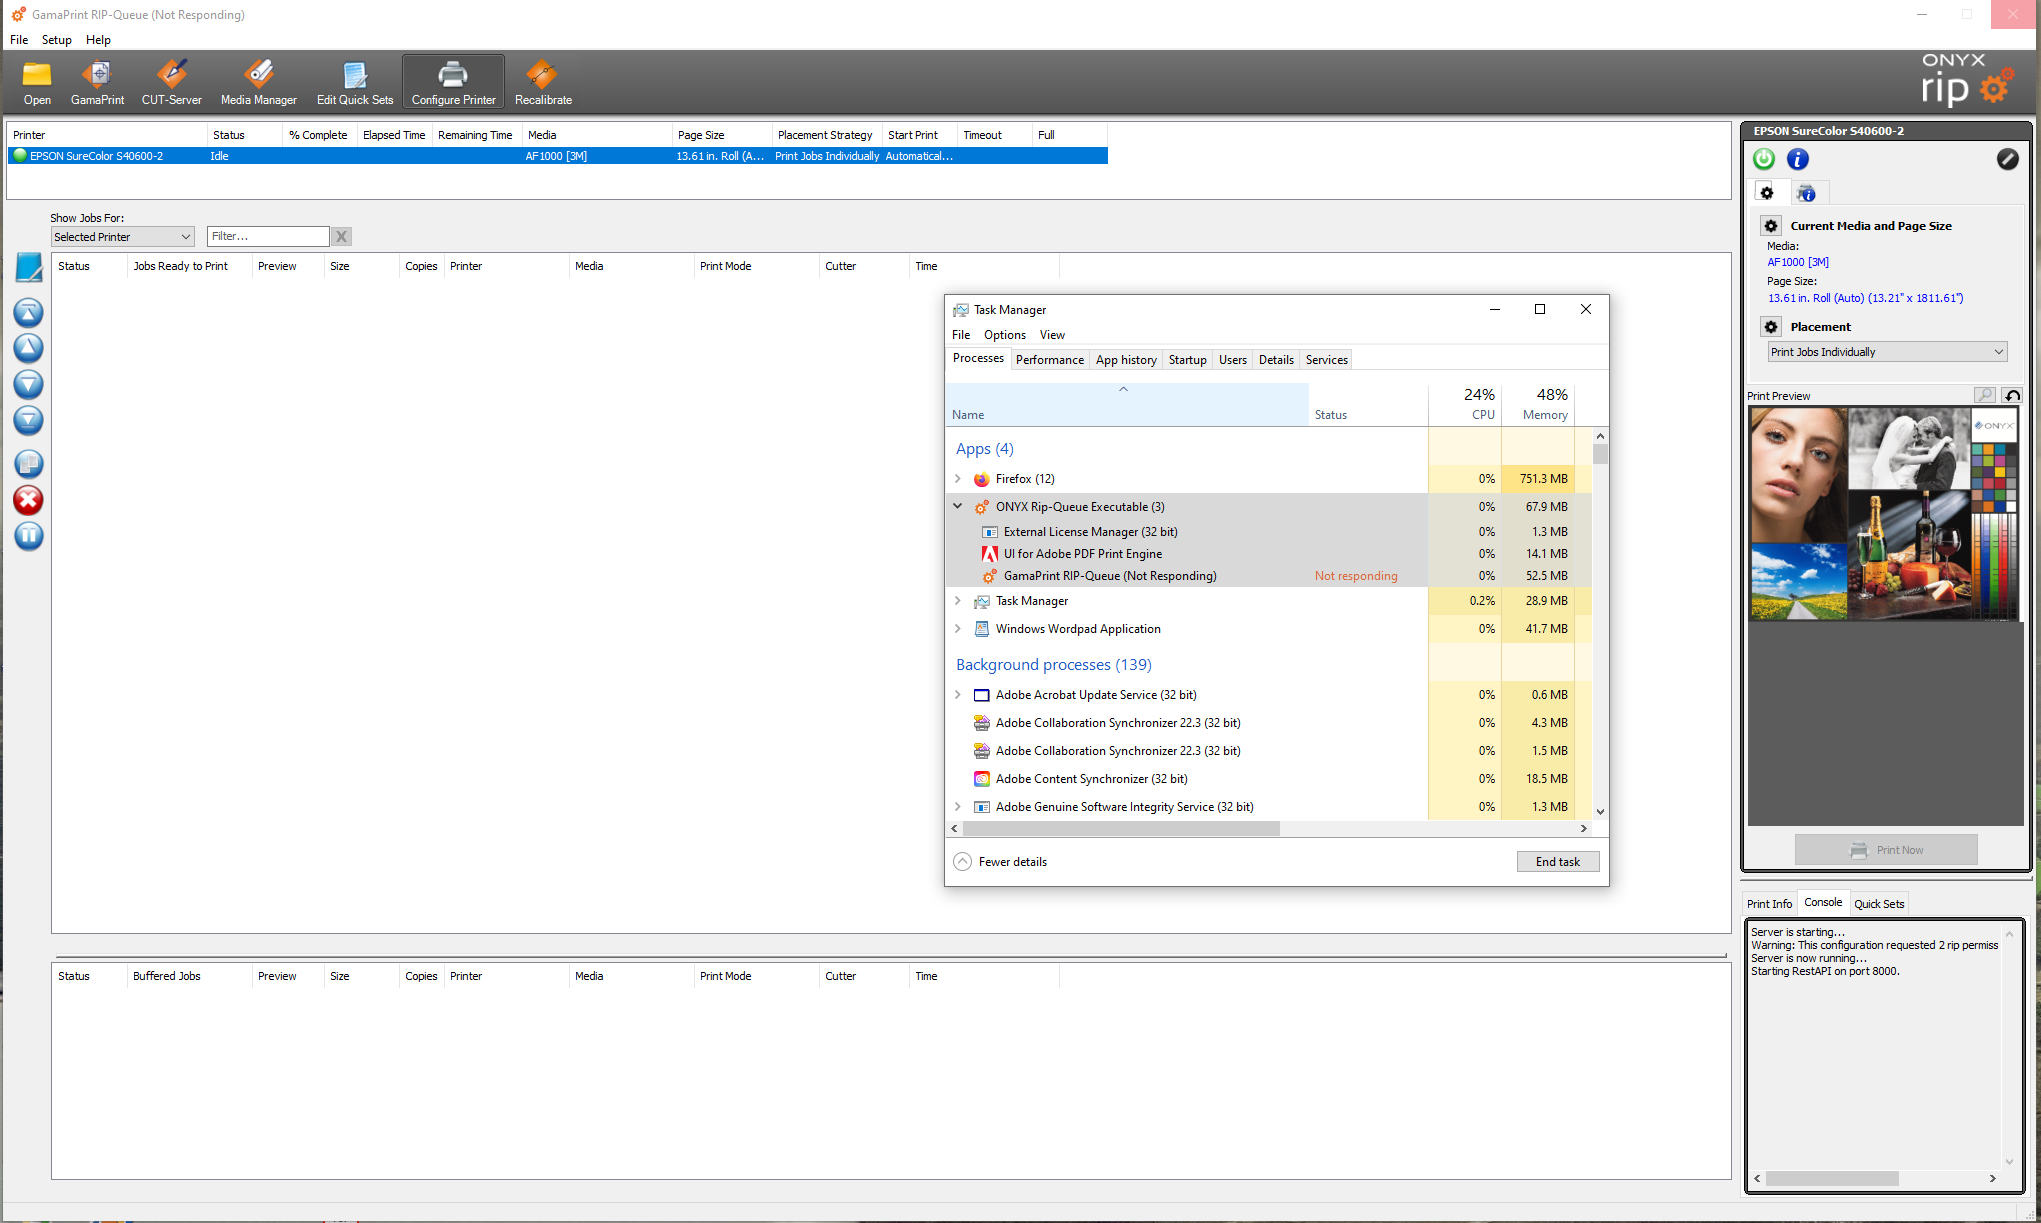This screenshot has height=1223, width=2041.
Task: Expand the Task Manager process row
Action: (958, 601)
